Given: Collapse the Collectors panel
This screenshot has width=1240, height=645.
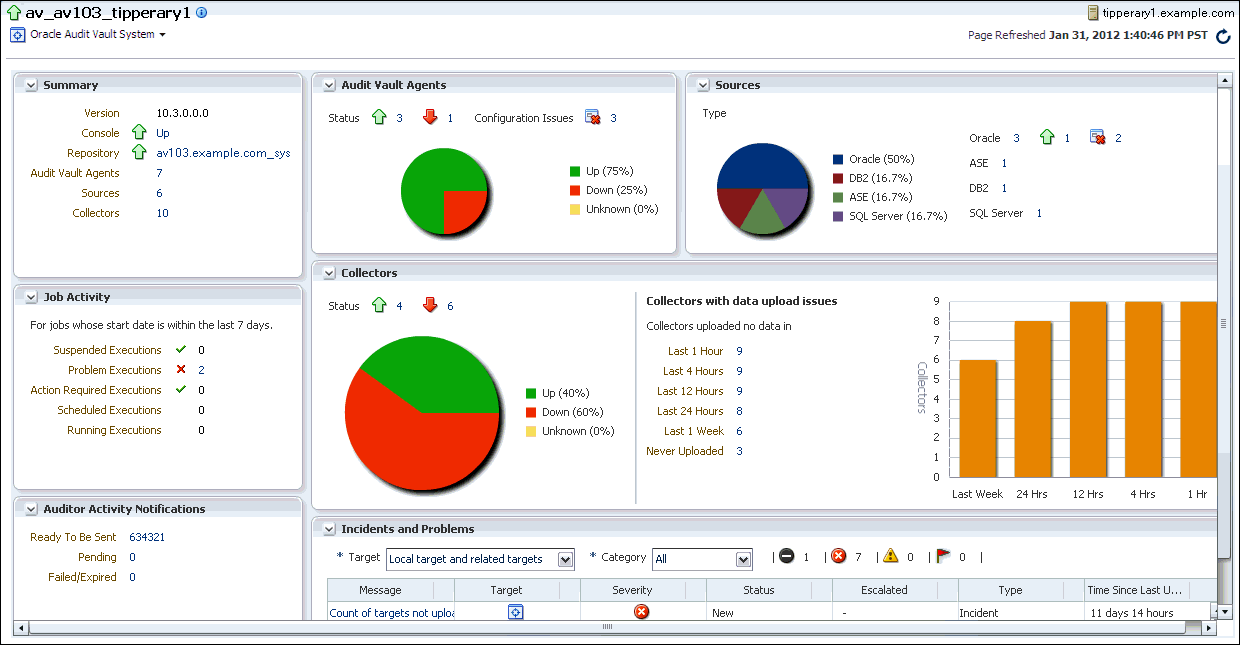Looking at the screenshot, I should 329,273.
